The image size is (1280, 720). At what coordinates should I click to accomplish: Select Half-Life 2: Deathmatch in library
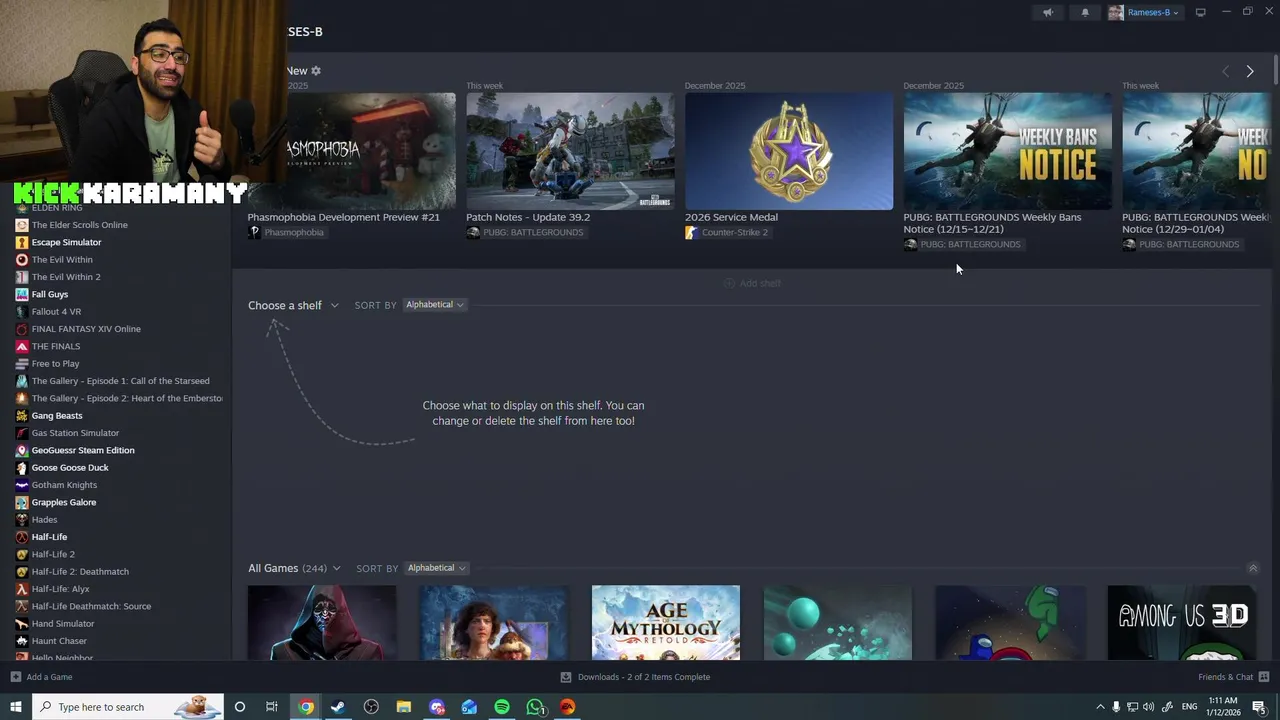tap(80, 571)
